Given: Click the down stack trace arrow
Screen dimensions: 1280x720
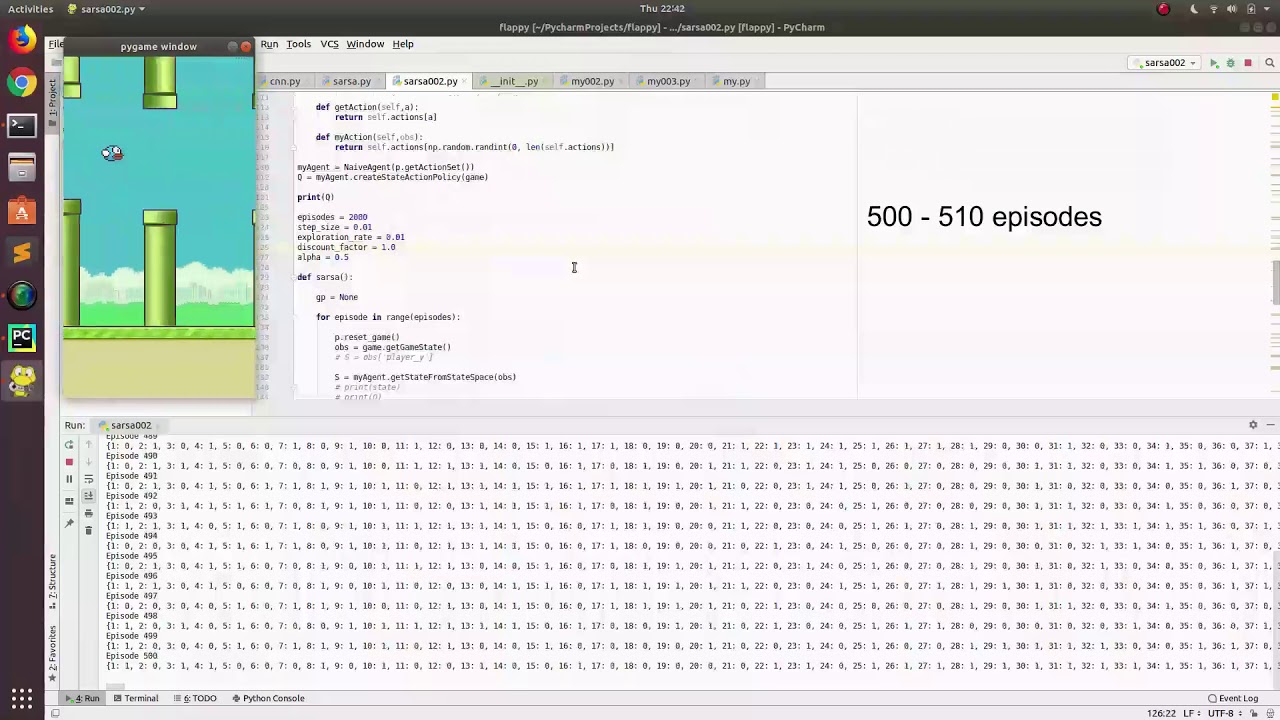Looking at the screenshot, I should (88, 461).
